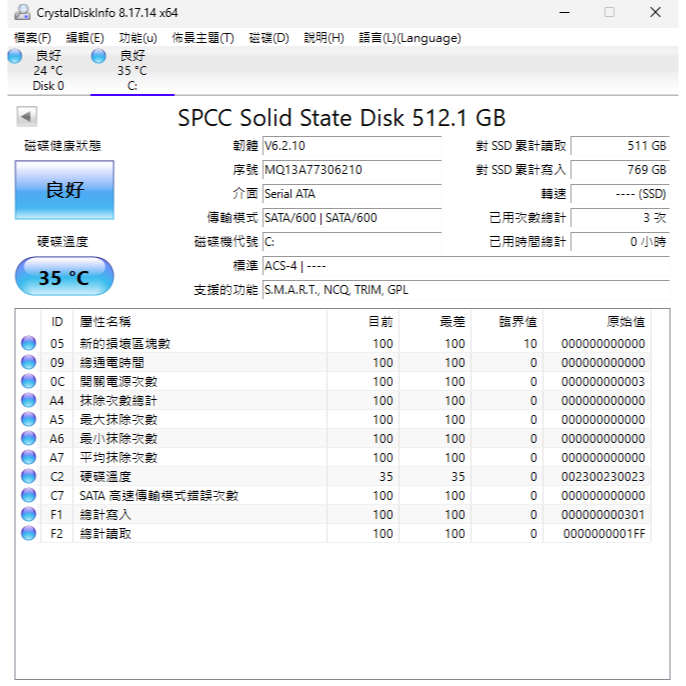
Task: Open the 編輯(E) menu
Action: pyautogui.click(x=85, y=38)
